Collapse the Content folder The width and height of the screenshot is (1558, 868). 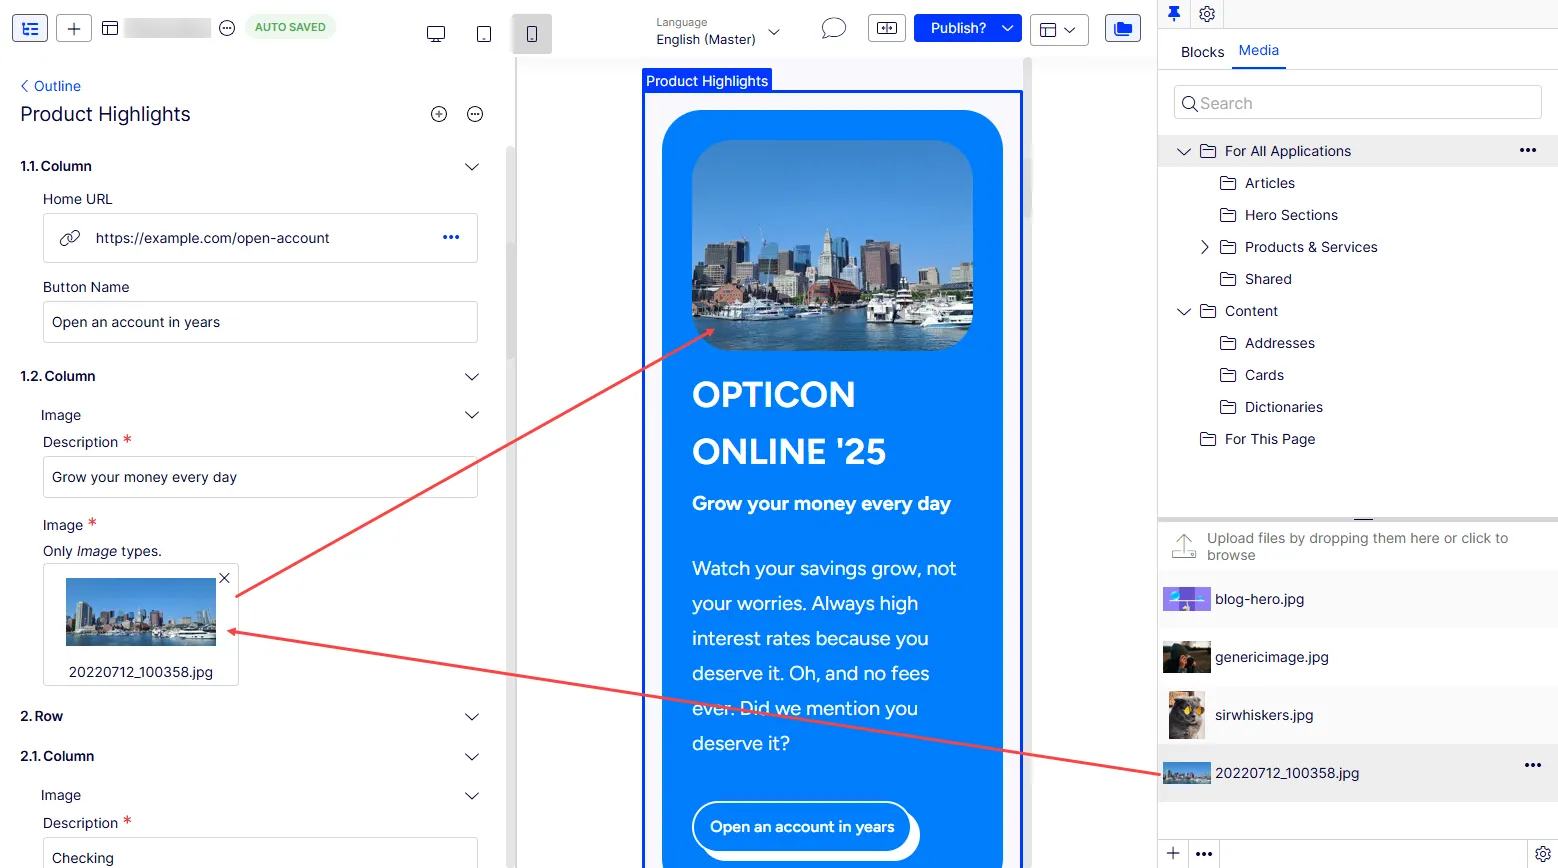(1184, 311)
